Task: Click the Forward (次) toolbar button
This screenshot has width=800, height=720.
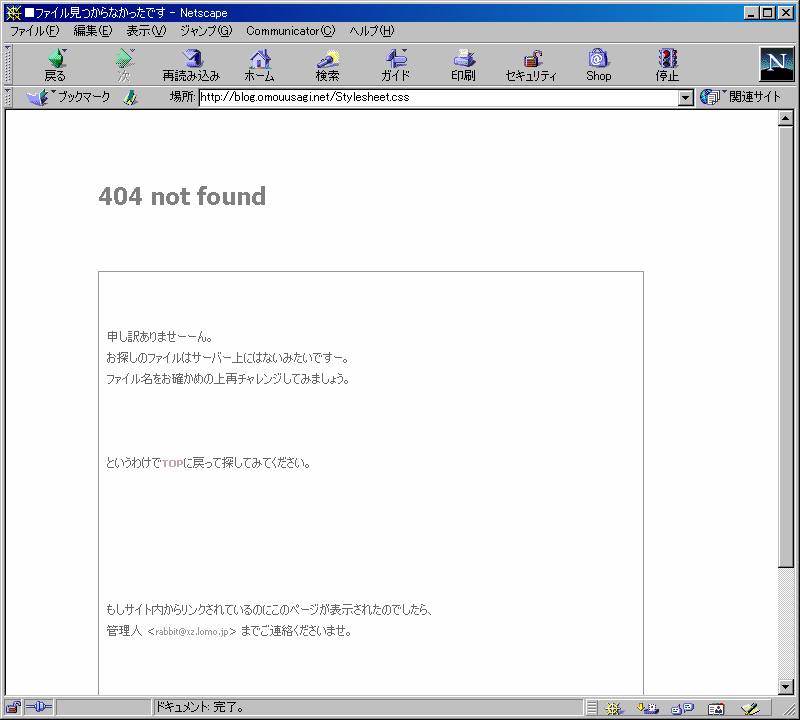Action: point(124,65)
